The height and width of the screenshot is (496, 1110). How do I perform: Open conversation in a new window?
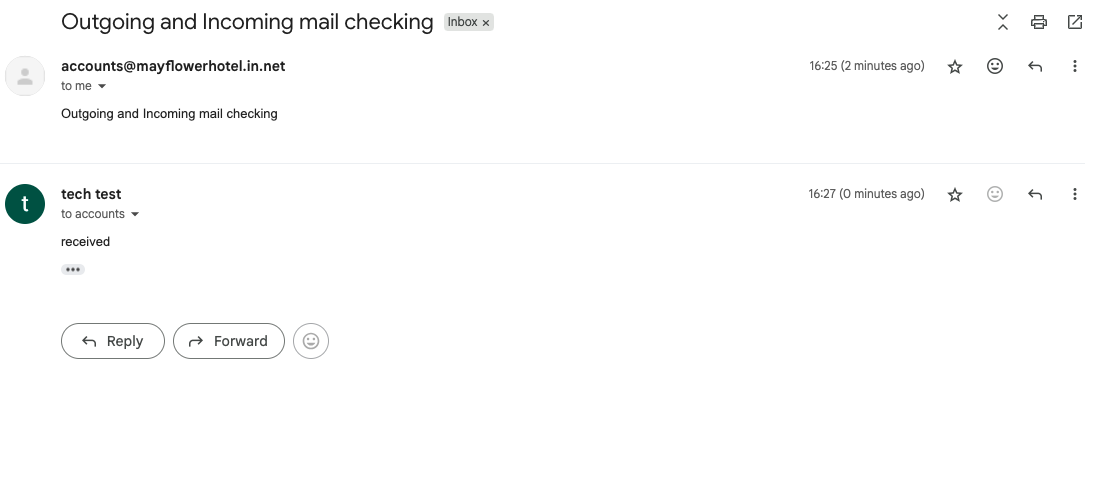click(x=1075, y=22)
